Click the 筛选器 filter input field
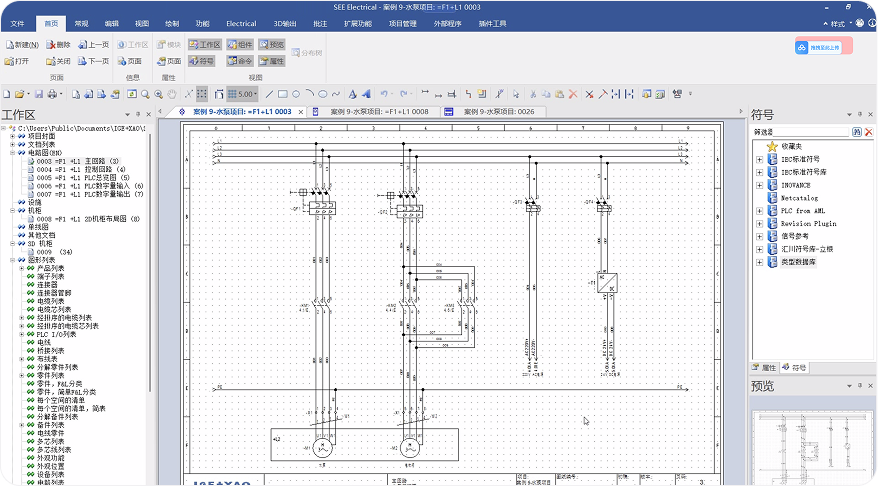The width and height of the screenshot is (878, 486). [x=812, y=132]
